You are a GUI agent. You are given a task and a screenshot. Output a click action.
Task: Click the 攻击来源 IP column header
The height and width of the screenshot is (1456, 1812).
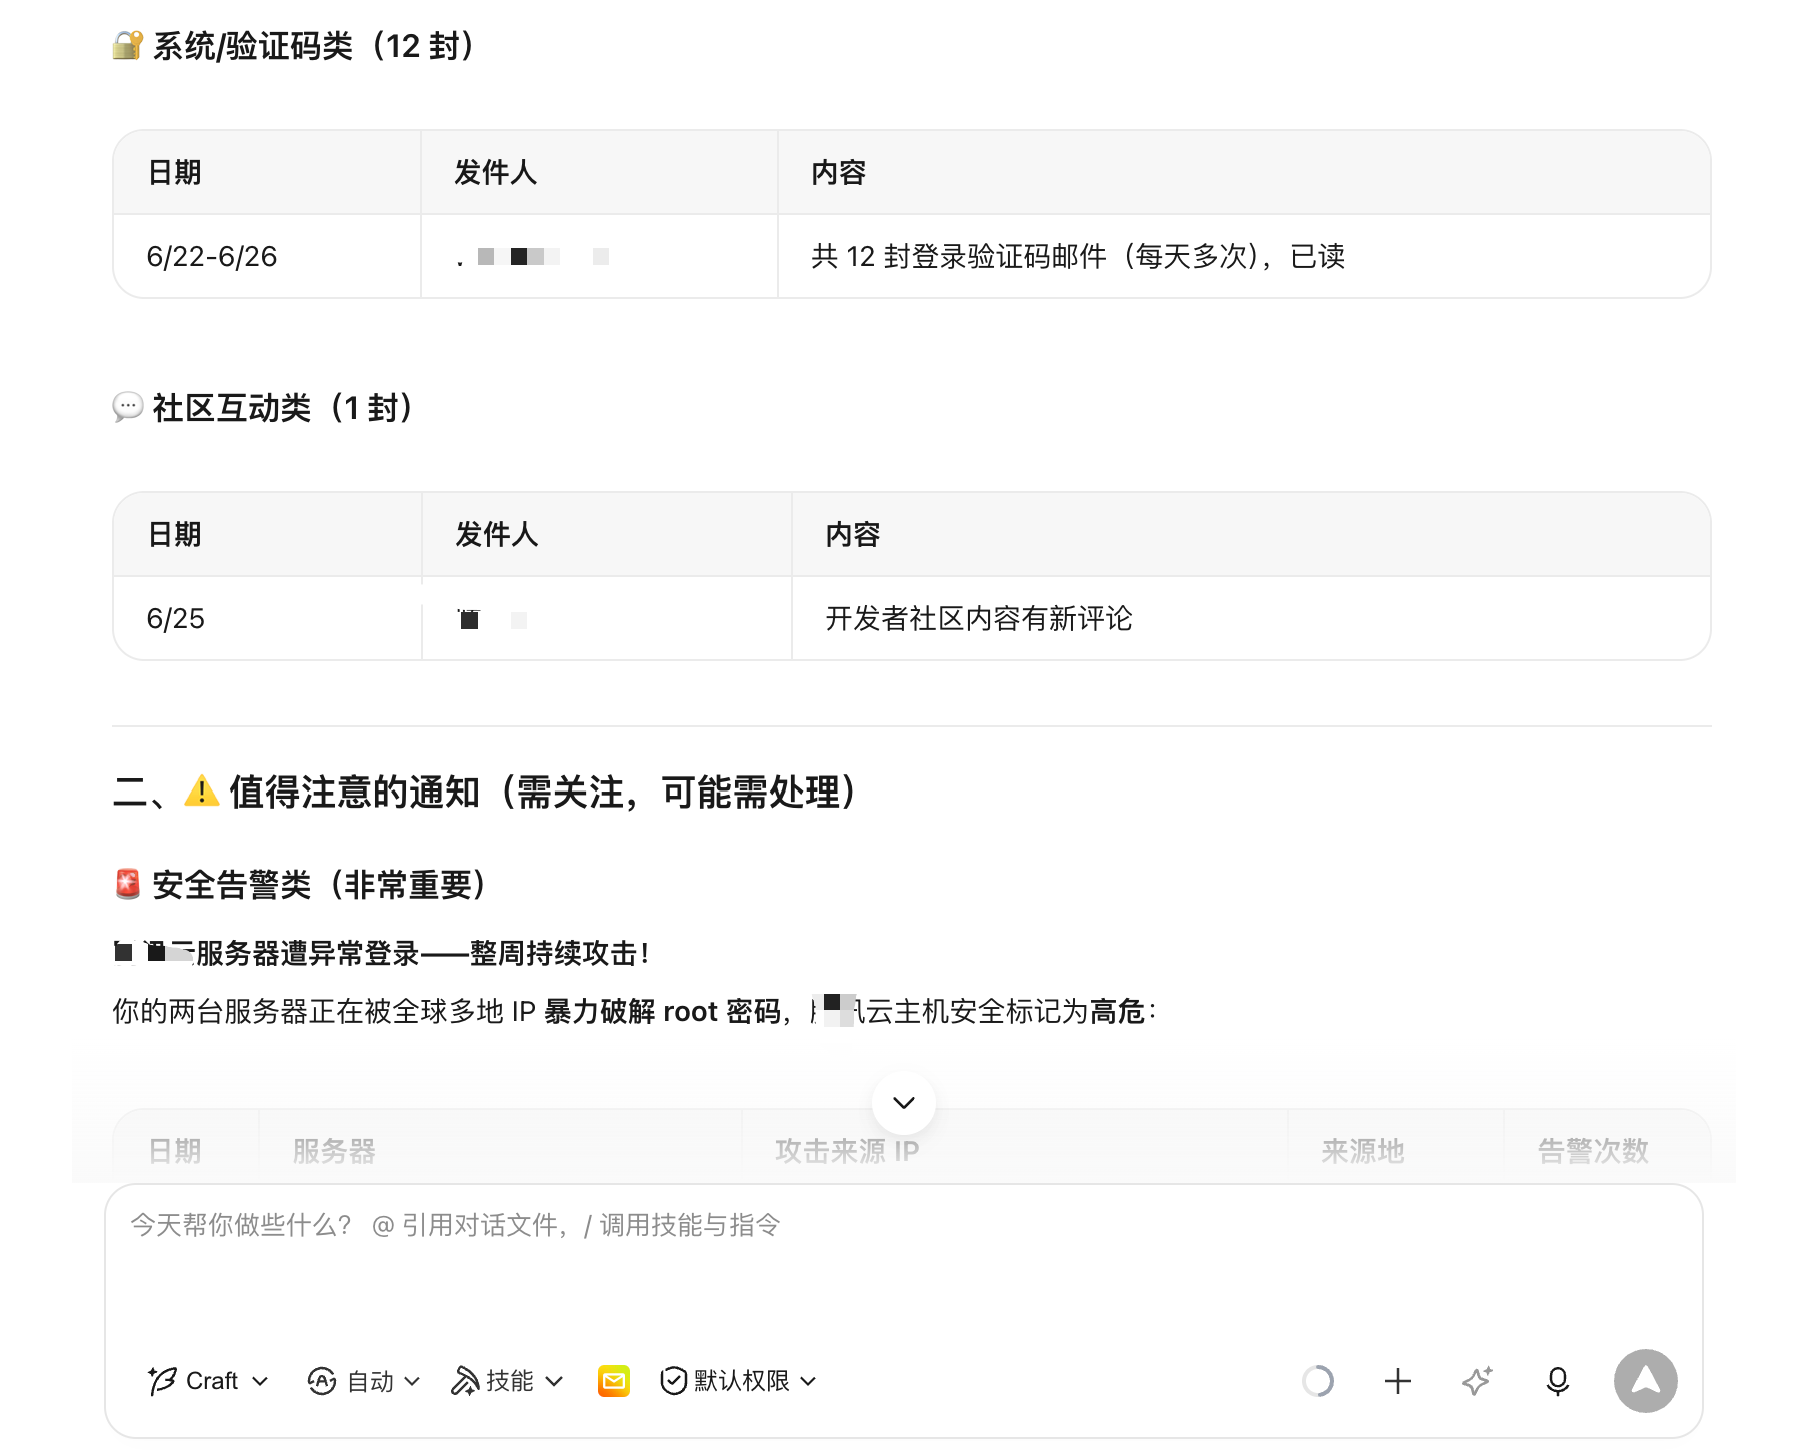[x=847, y=1151]
